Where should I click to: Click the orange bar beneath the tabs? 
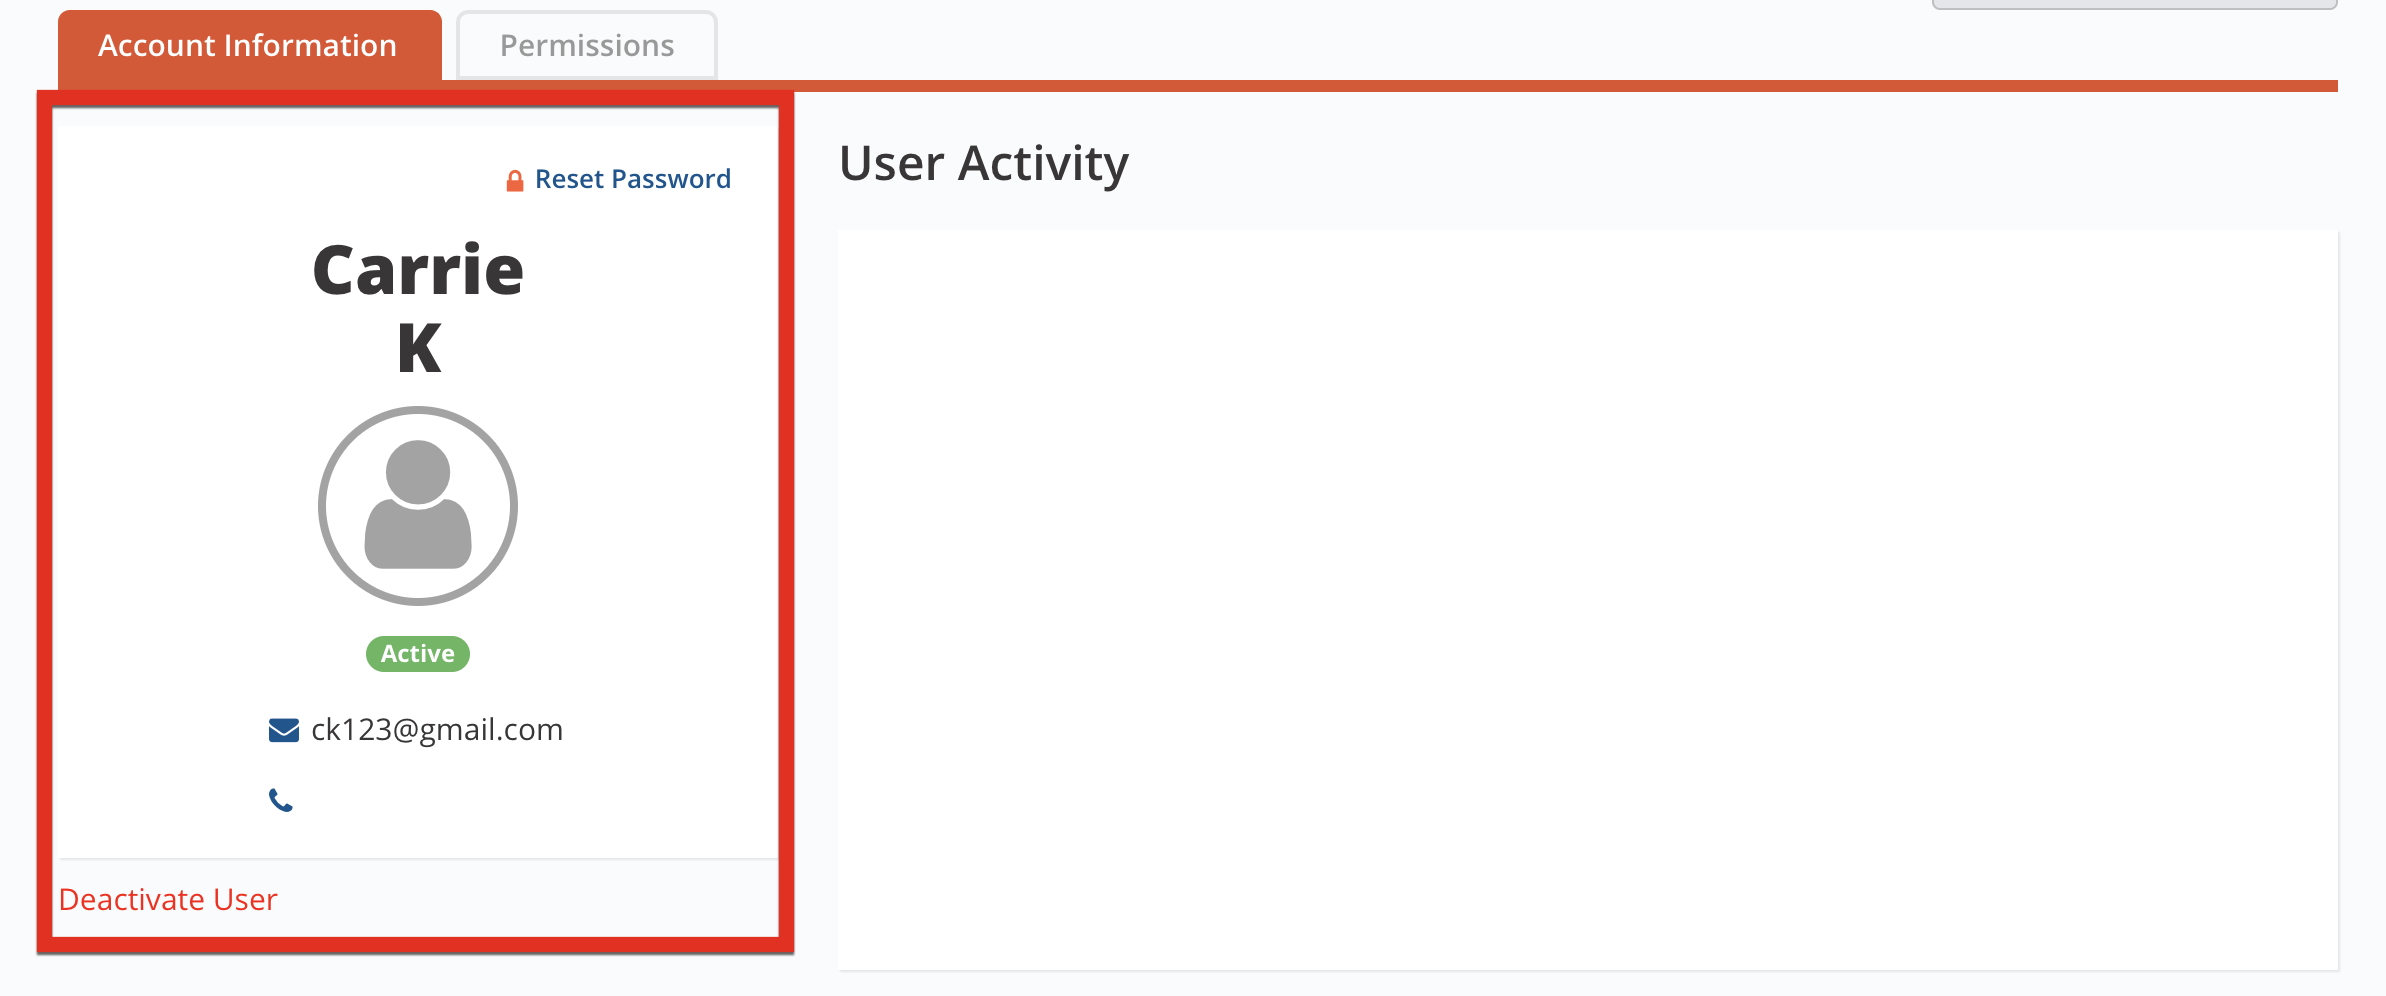[x=1198, y=86]
